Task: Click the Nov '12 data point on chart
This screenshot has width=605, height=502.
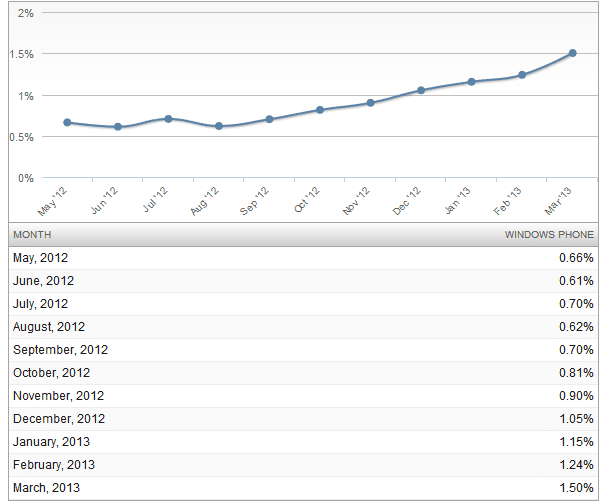Action: pos(370,103)
